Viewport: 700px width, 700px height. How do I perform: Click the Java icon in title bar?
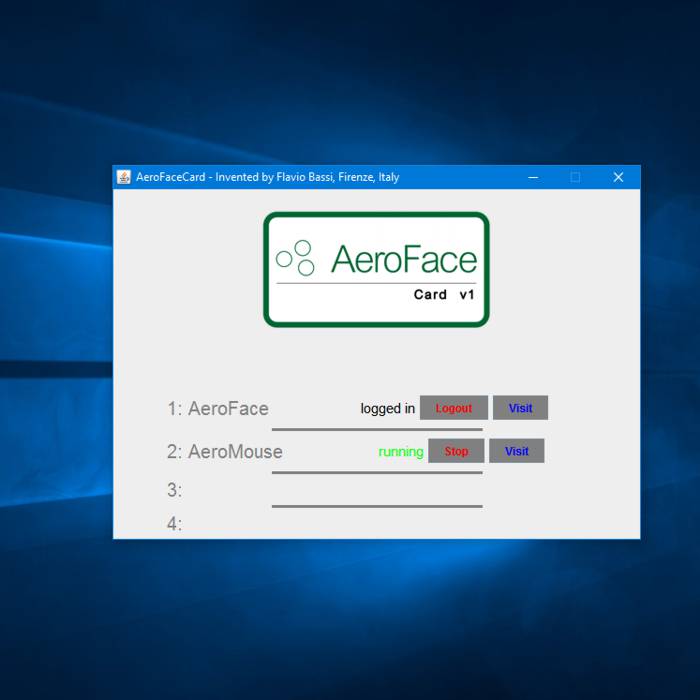pyautogui.click(x=124, y=177)
